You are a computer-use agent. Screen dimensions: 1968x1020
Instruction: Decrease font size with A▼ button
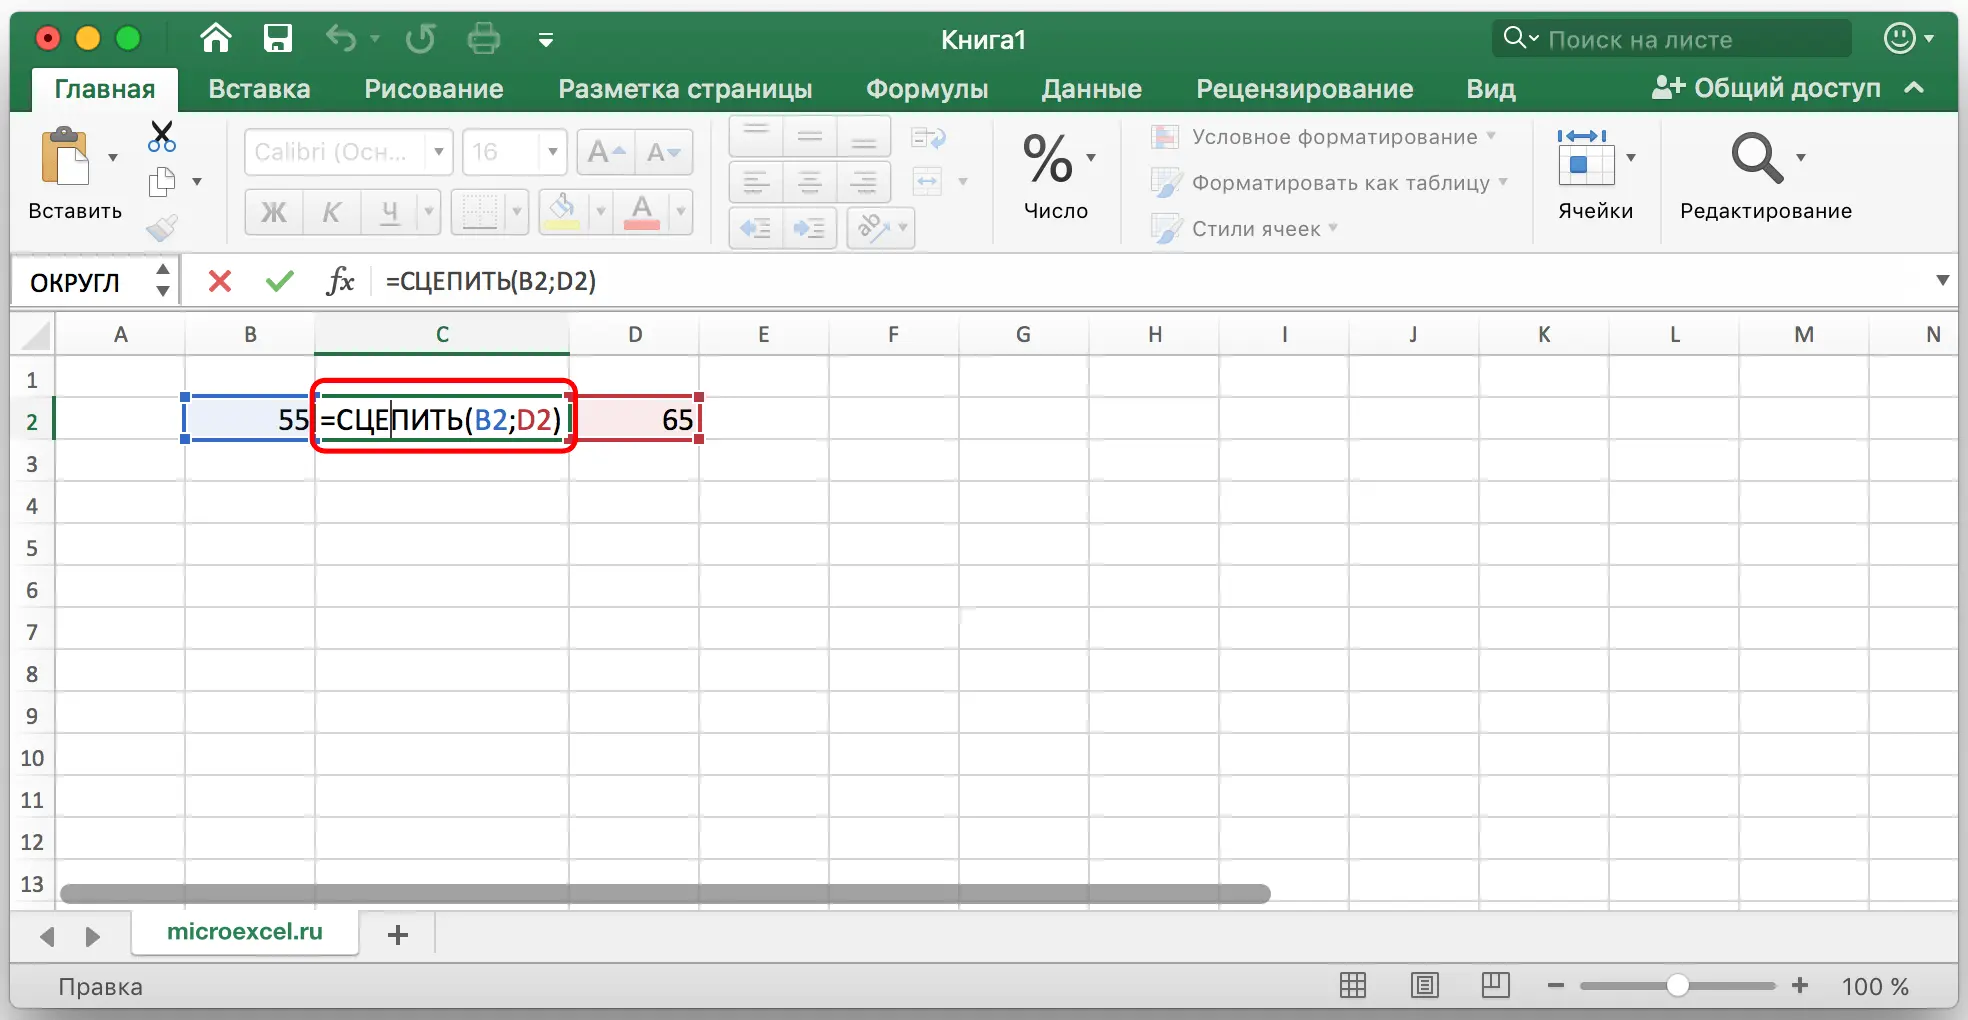click(x=664, y=152)
